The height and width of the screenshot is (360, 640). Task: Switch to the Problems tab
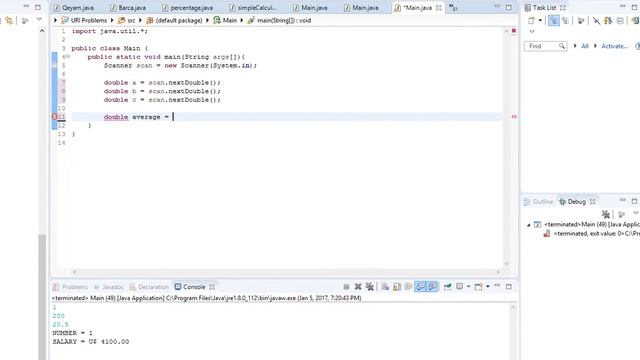(70, 287)
